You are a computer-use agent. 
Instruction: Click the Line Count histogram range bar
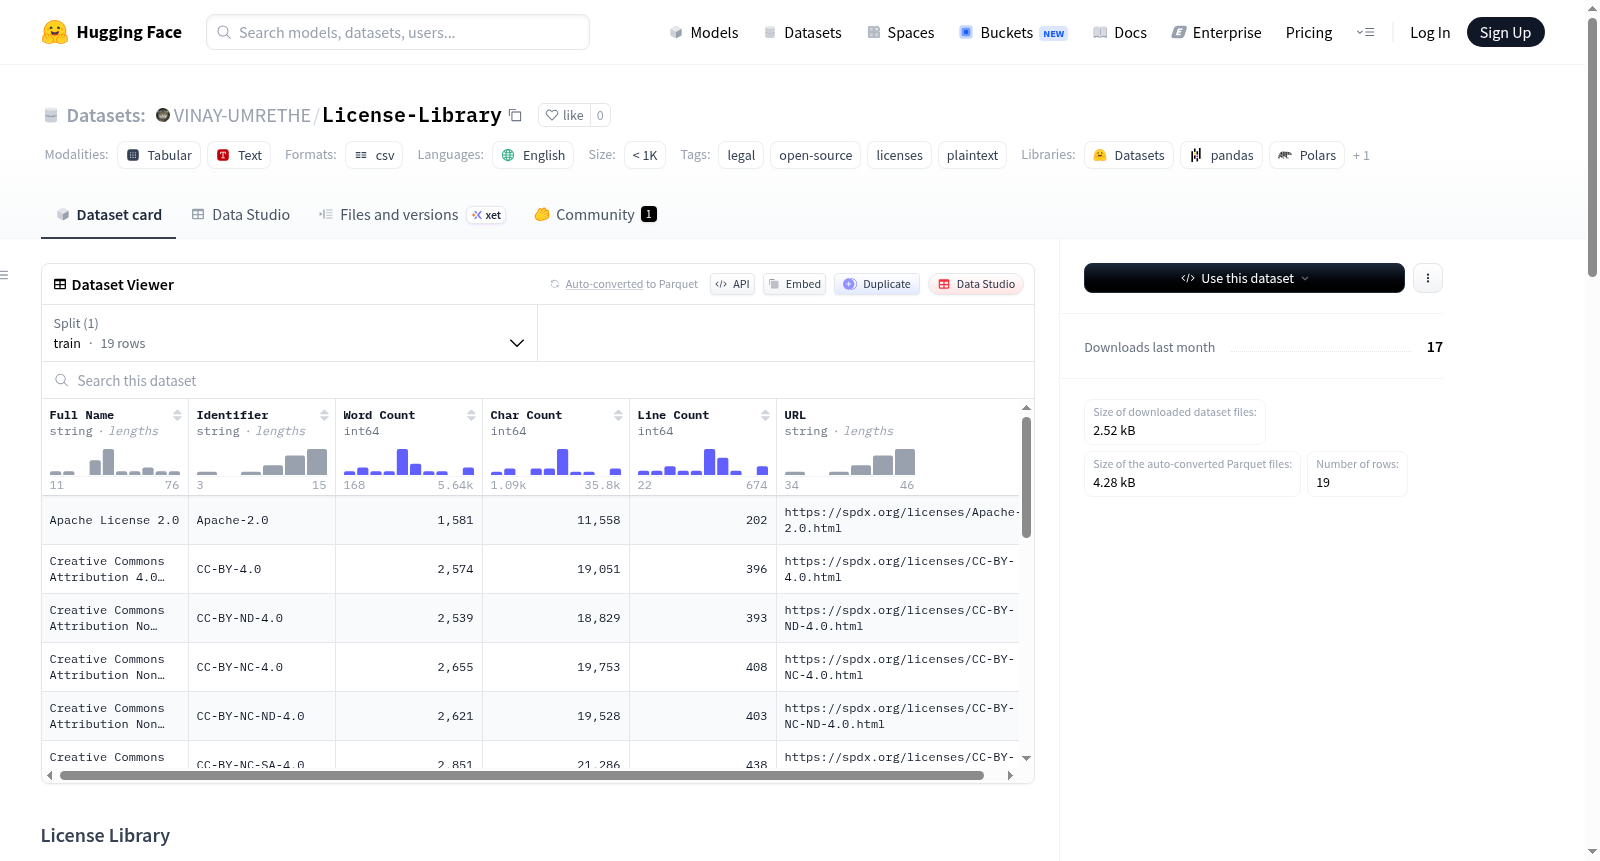702,461
